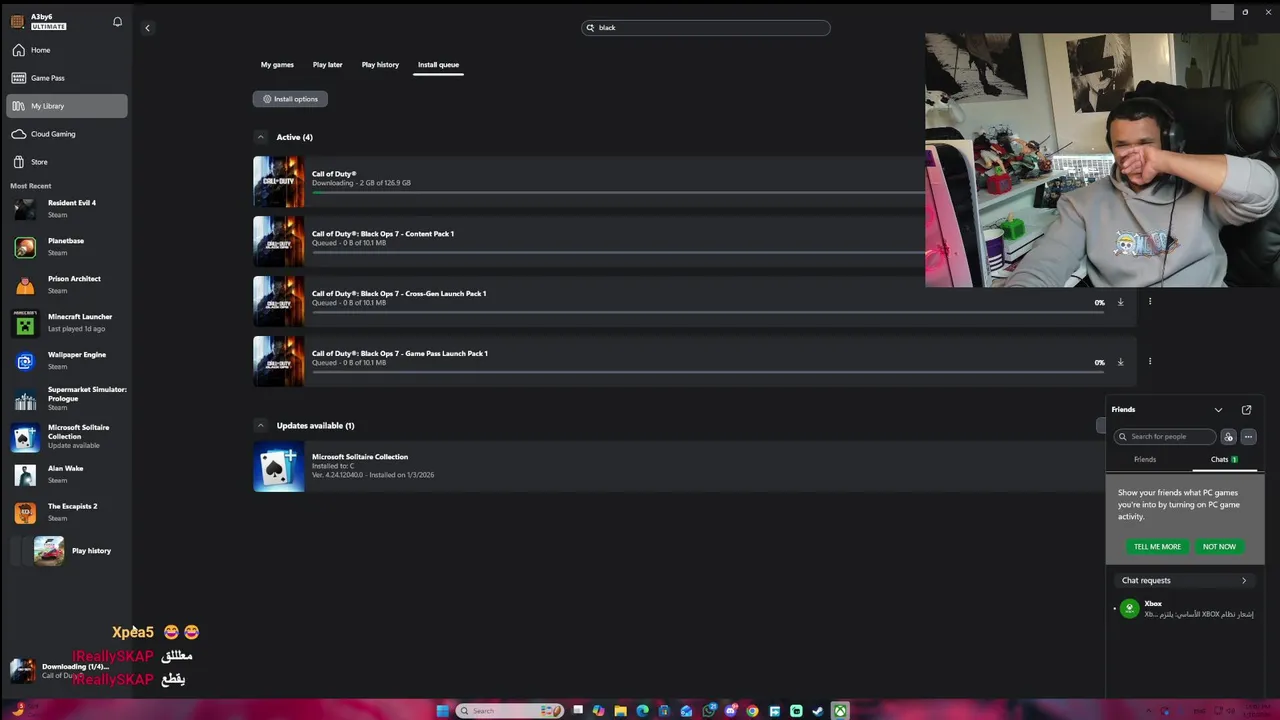1280x720 pixels.
Task: Open The Escapists 2 from Most Recent
Action: coord(66,513)
